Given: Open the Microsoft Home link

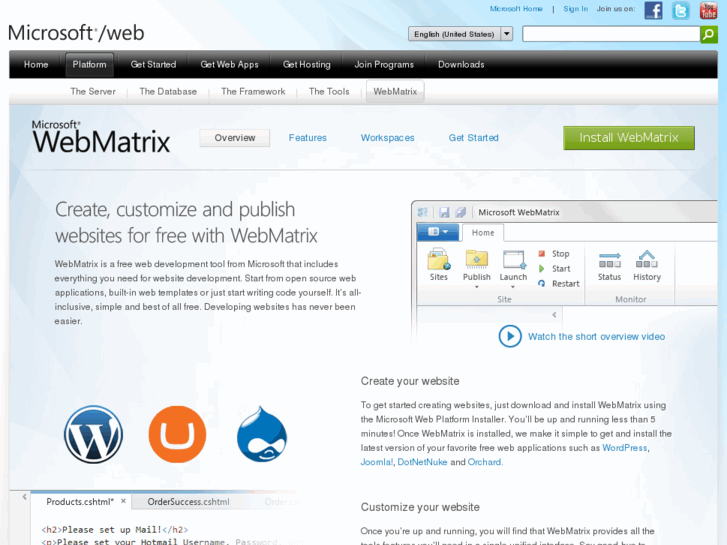Looking at the screenshot, I should click(516, 9).
